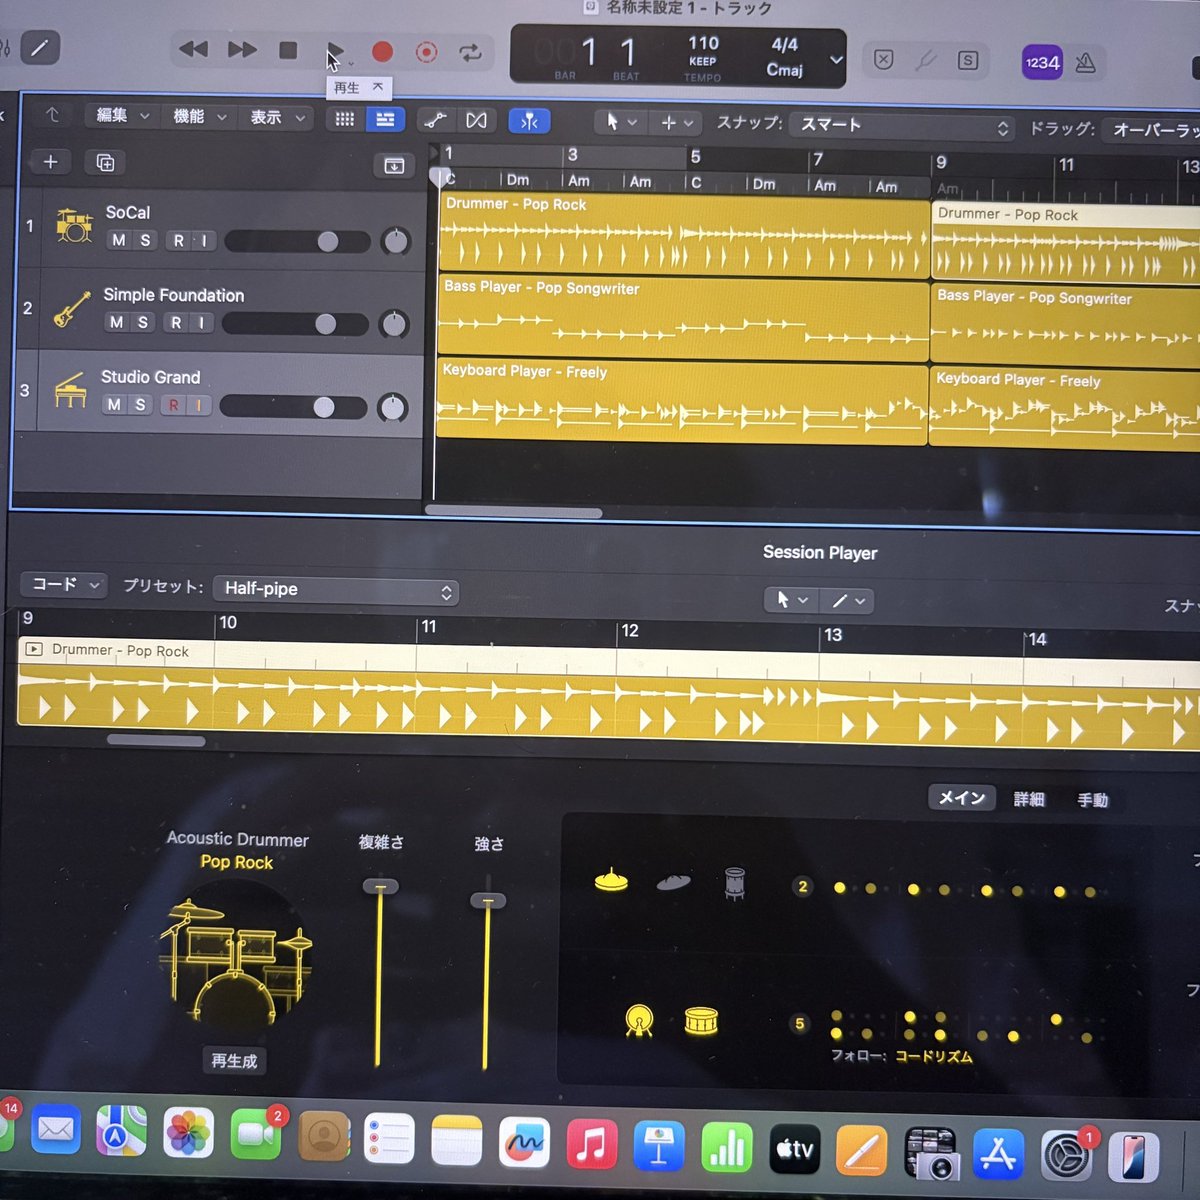
Task: Mute the SoCal track
Action: tap(119, 240)
